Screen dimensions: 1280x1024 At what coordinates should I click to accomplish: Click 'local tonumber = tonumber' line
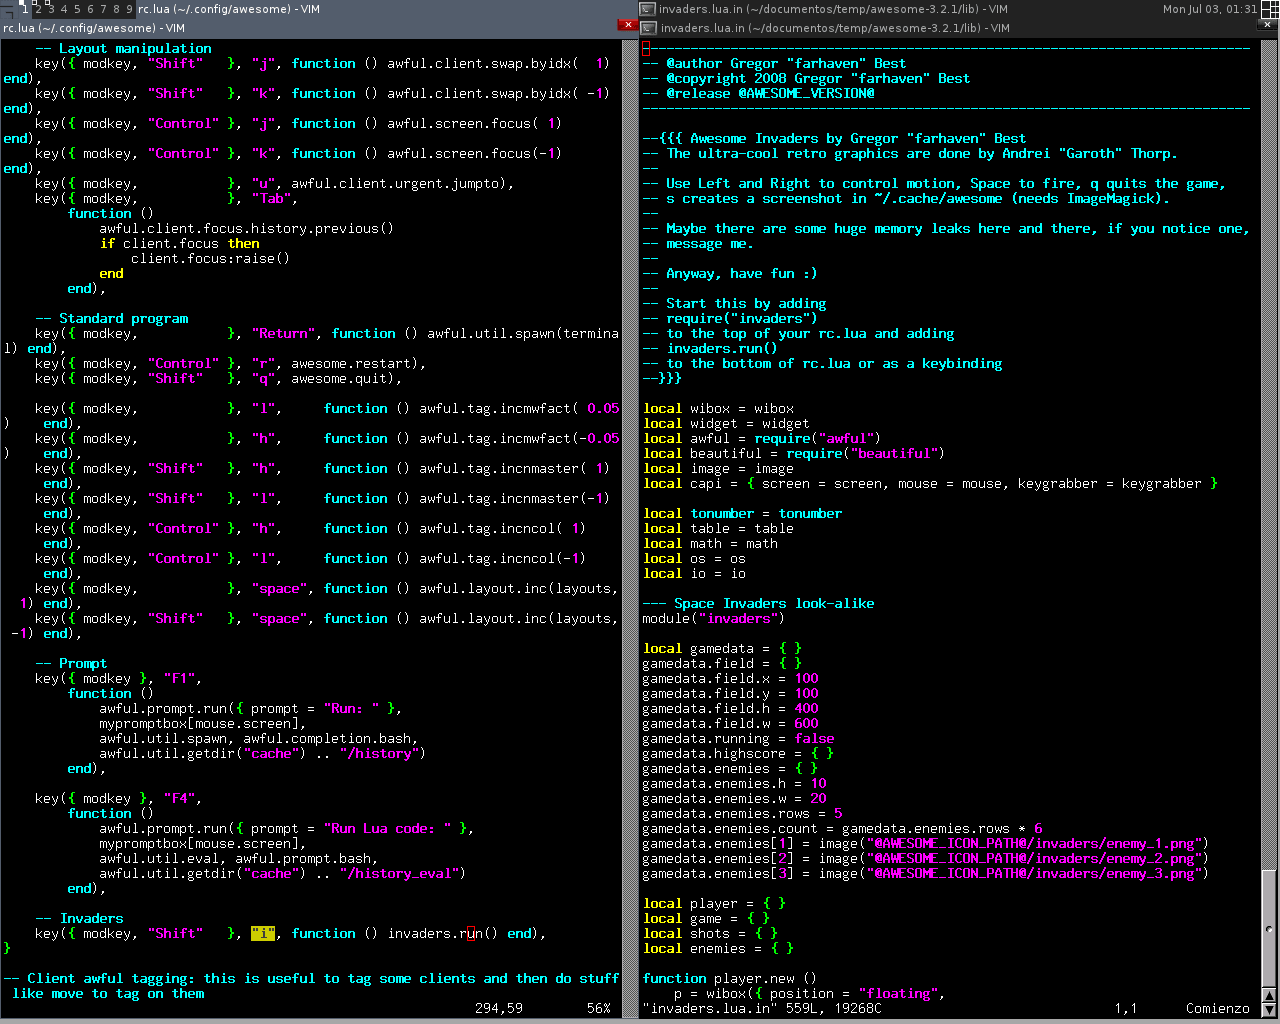tap(742, 513)
